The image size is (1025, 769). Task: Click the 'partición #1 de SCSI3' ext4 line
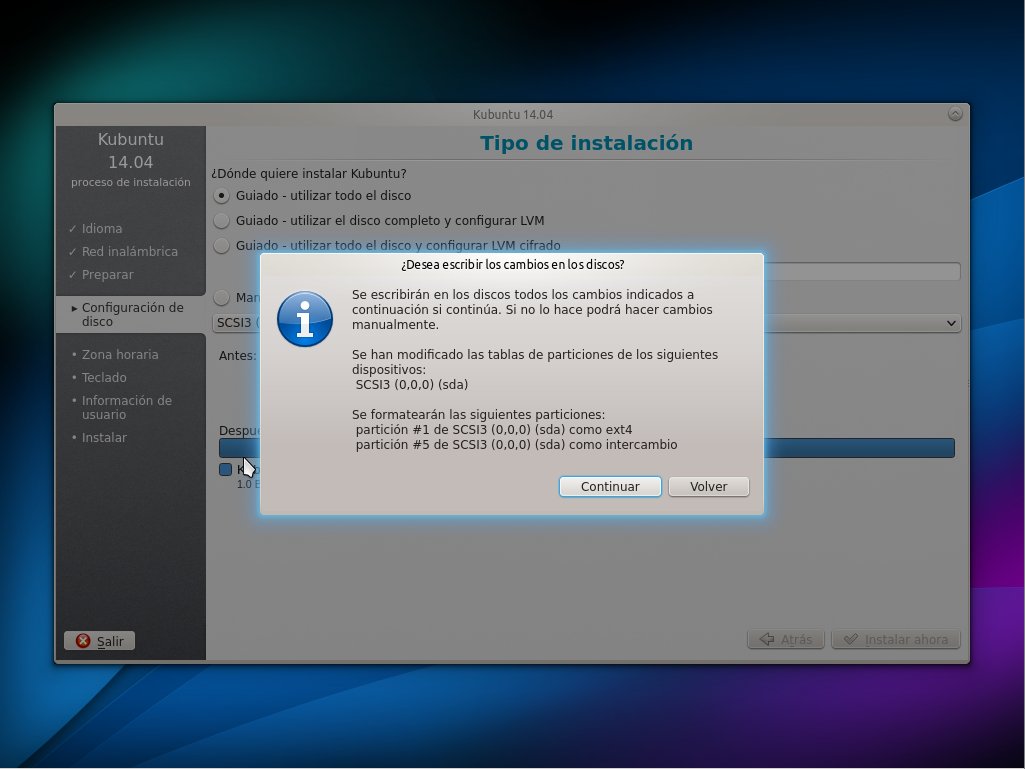pyautogui.click(x=494, y=430)
